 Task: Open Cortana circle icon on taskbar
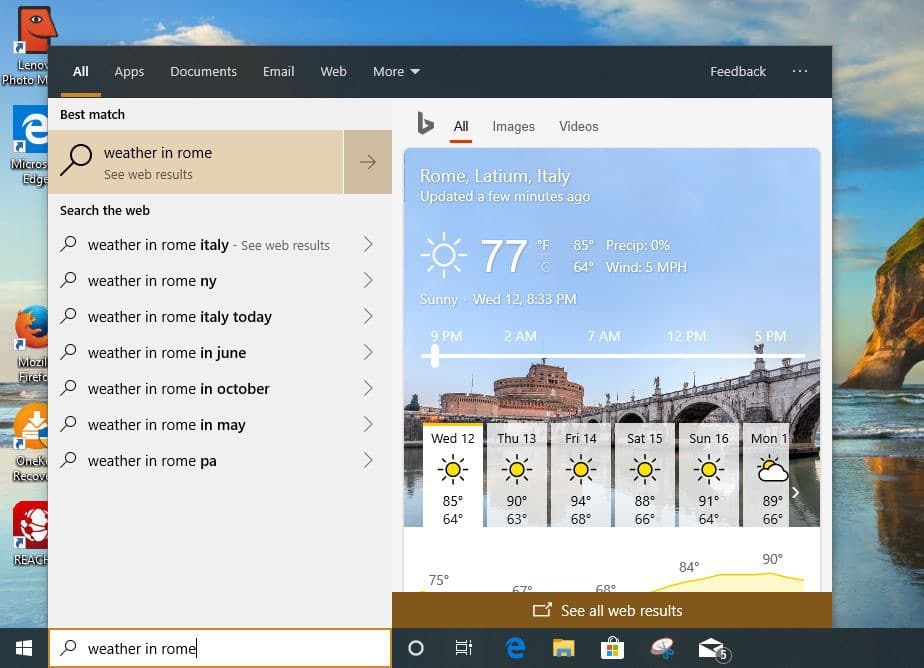415,648
